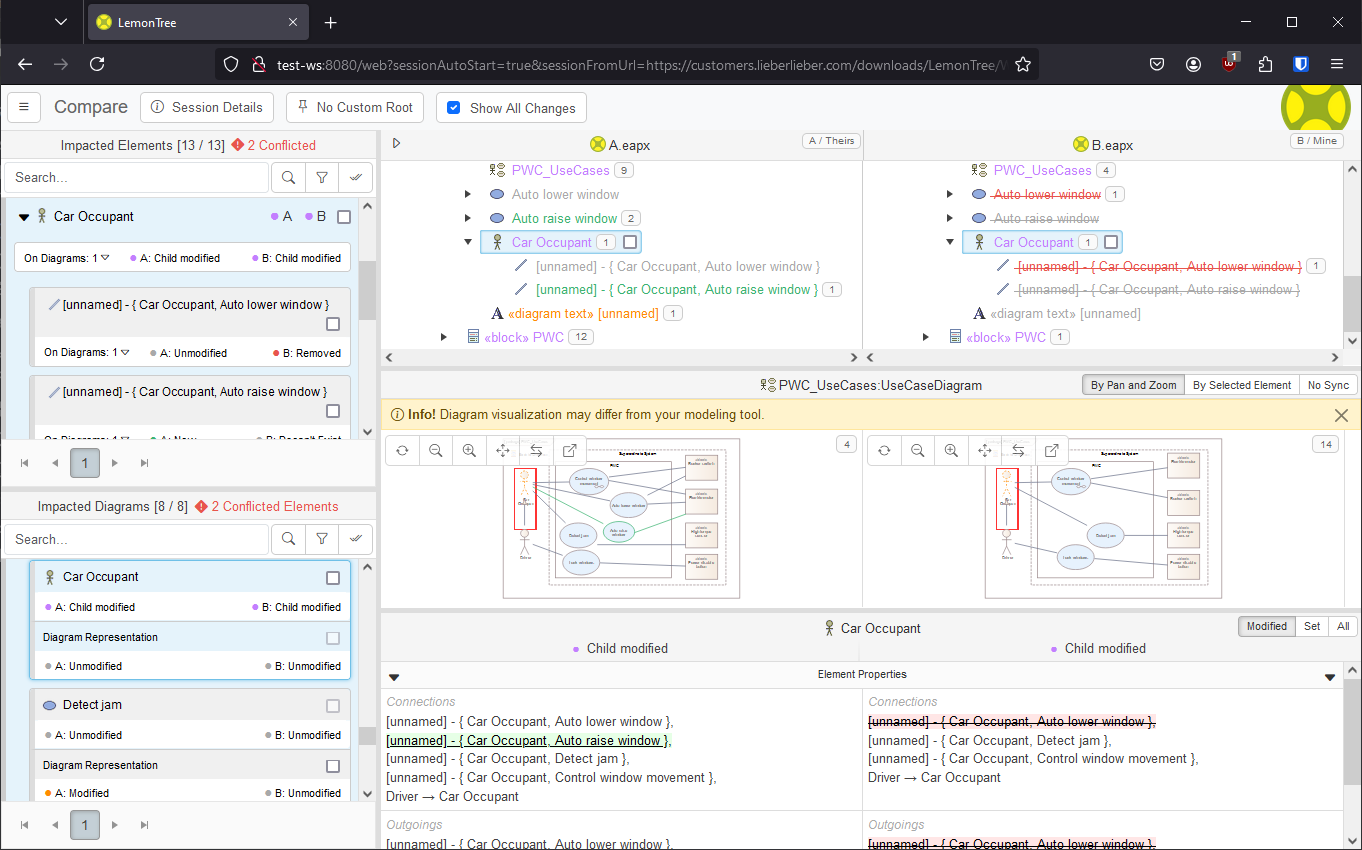
Task: Check Detect jam Diagram Representation checkbox
Action: pyautogui.click(x=333, y=766)
